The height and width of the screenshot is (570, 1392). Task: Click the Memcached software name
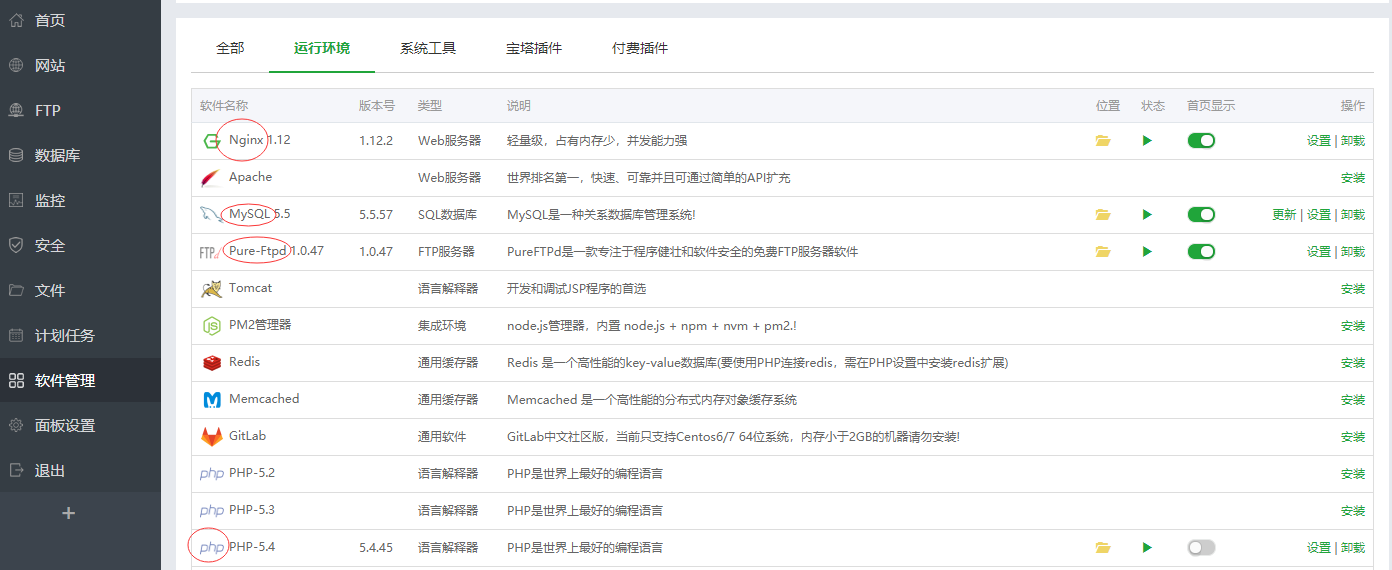coord(264,399)
